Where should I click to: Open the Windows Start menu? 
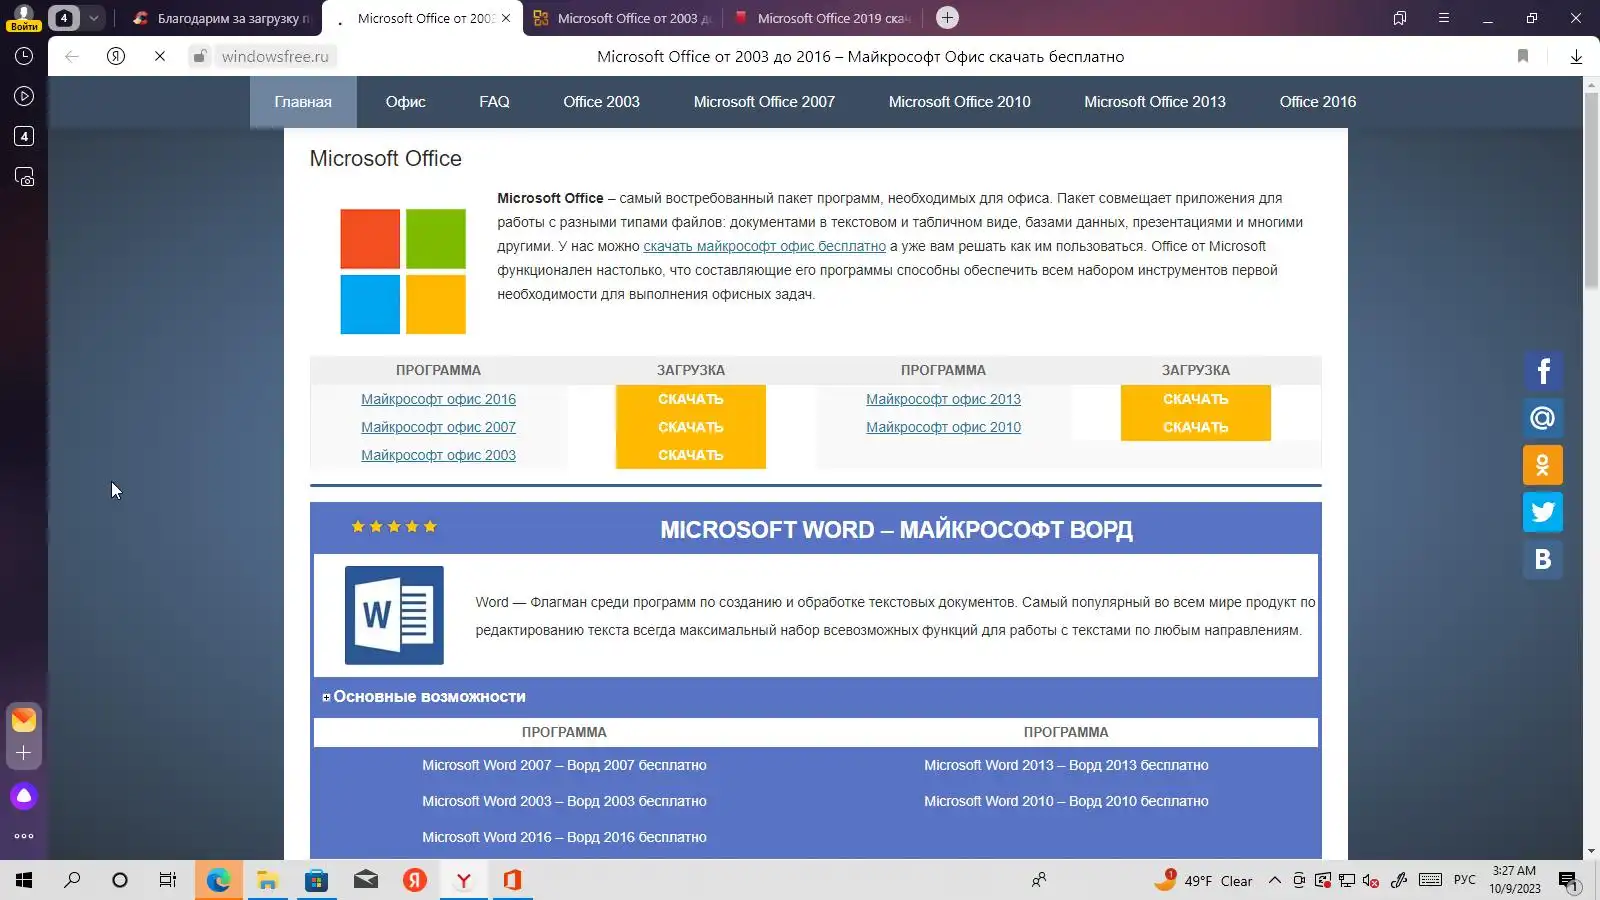[24, 880]
